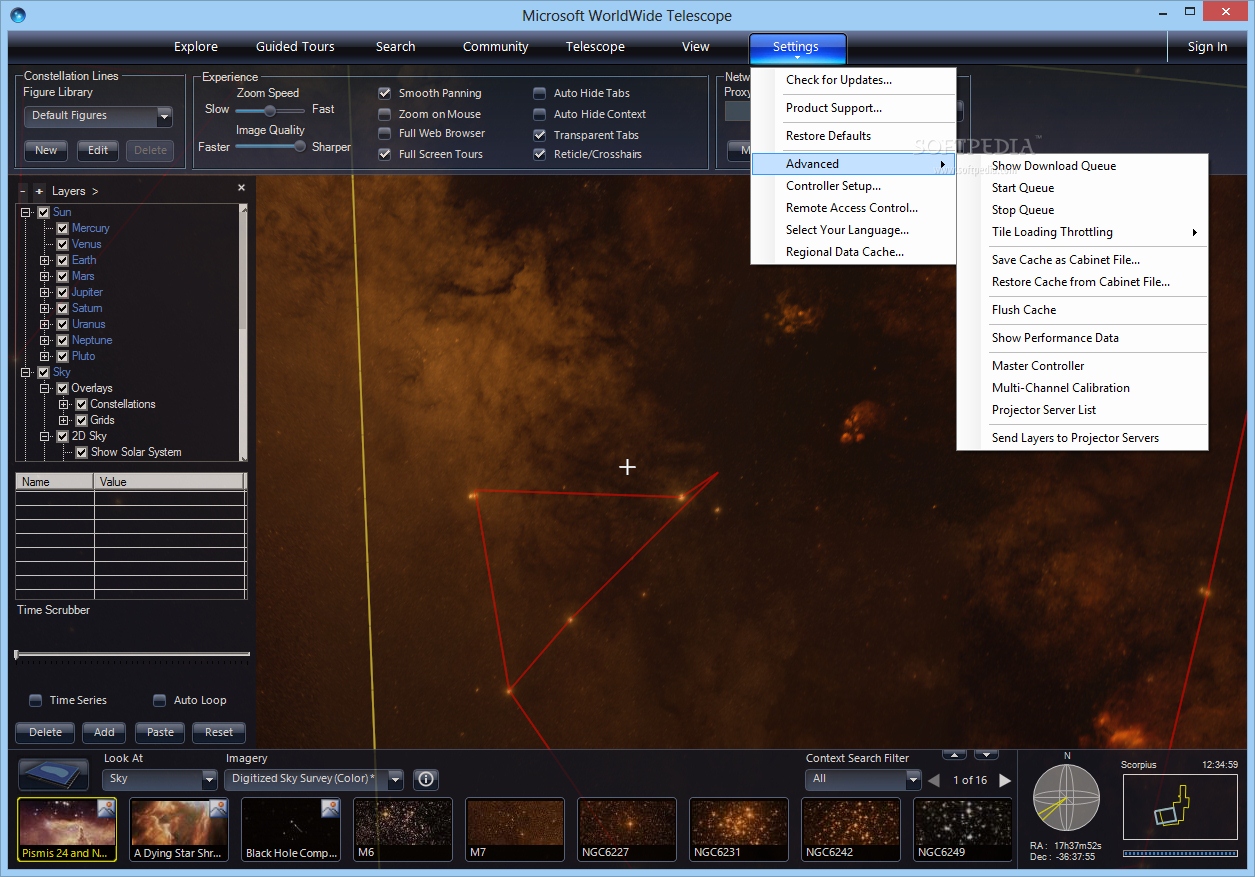Image resolution: width=1255 pixels, height=877 pixels.
Task: Enable Full Web Browser option
Action: click(384, 133)
